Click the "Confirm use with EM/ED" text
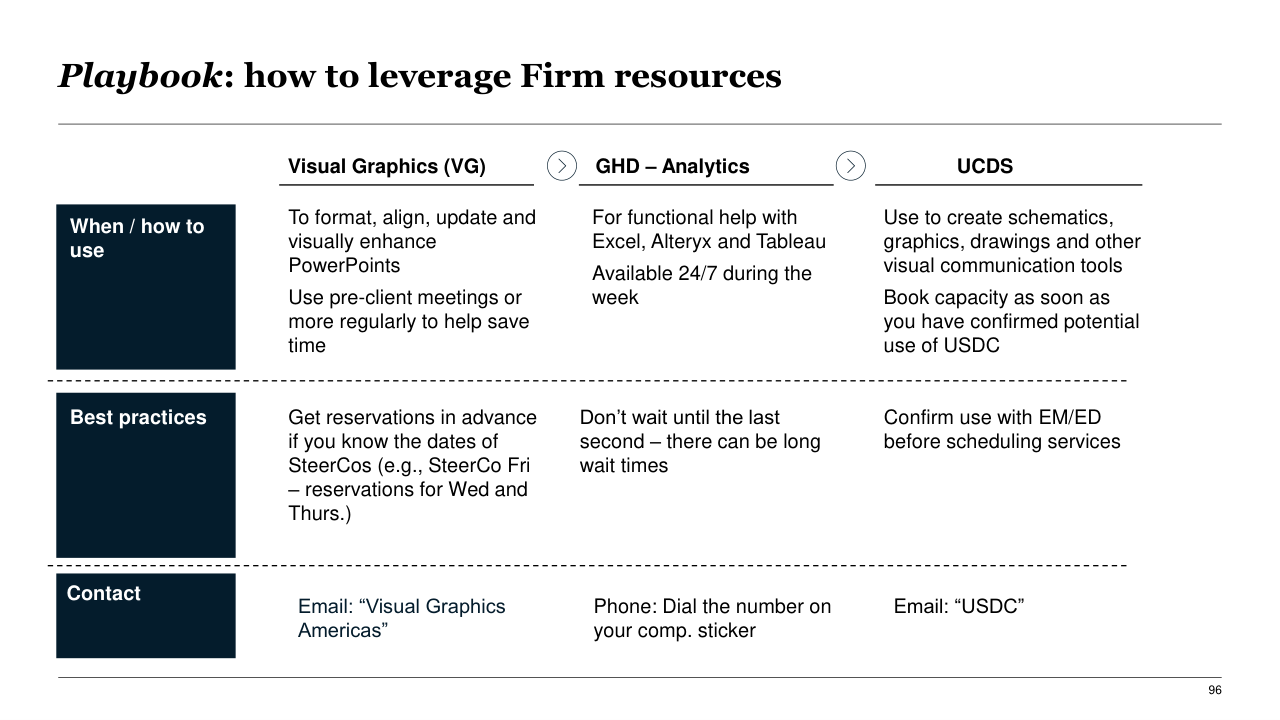The width and height of the screenshot is (1280, 720). (1001, 429)
